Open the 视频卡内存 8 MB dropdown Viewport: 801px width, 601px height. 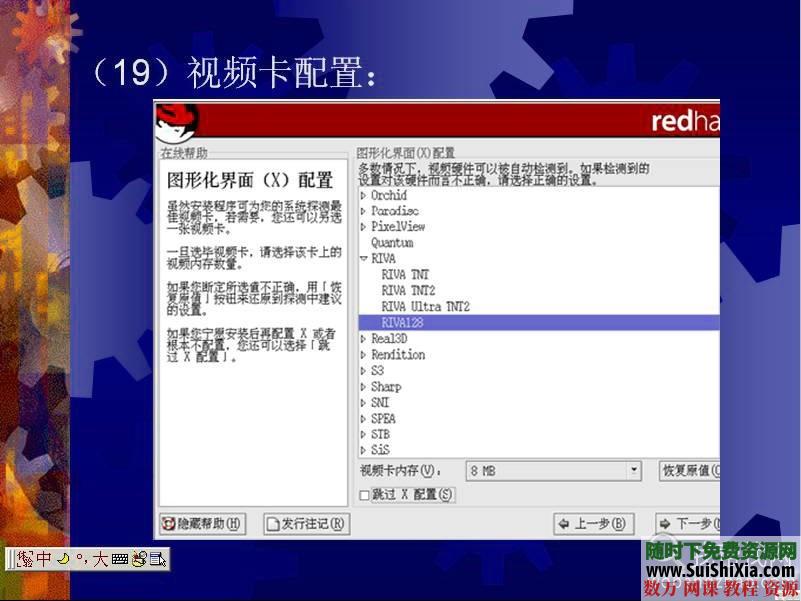coord(633,471)
